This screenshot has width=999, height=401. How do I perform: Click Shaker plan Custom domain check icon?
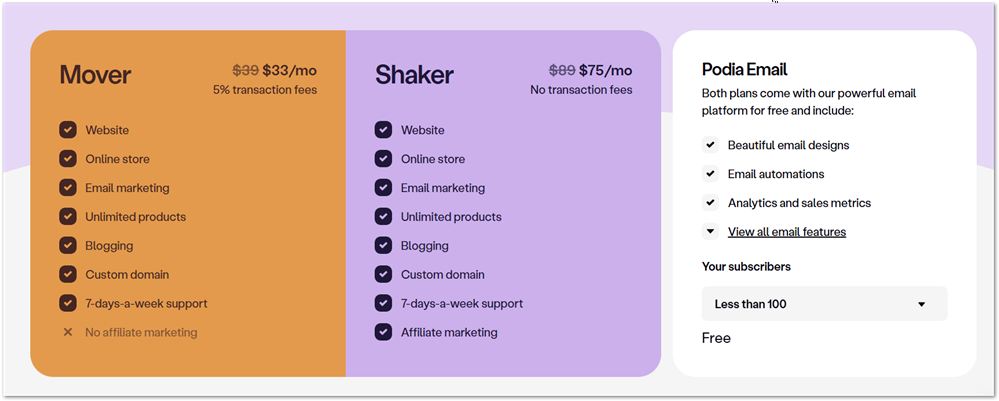point(383,274)
